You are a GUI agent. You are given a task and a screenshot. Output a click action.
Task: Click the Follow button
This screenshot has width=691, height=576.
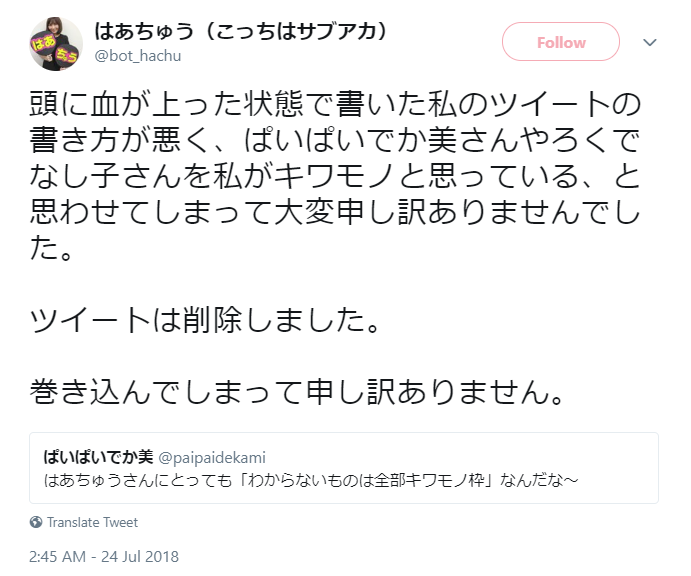pos(561,42)
